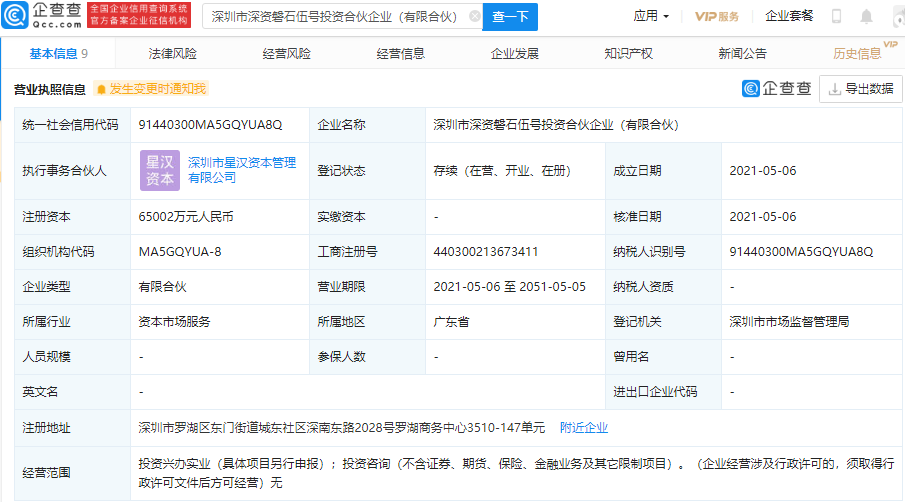Expand the 应用 dropdown menu
905x502 pixels.
651,16
